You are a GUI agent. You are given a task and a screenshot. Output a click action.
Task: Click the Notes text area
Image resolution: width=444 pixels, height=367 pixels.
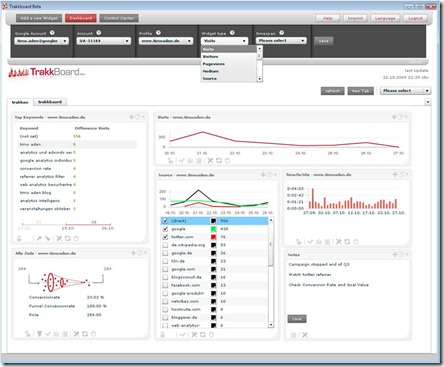pos(347,286)
